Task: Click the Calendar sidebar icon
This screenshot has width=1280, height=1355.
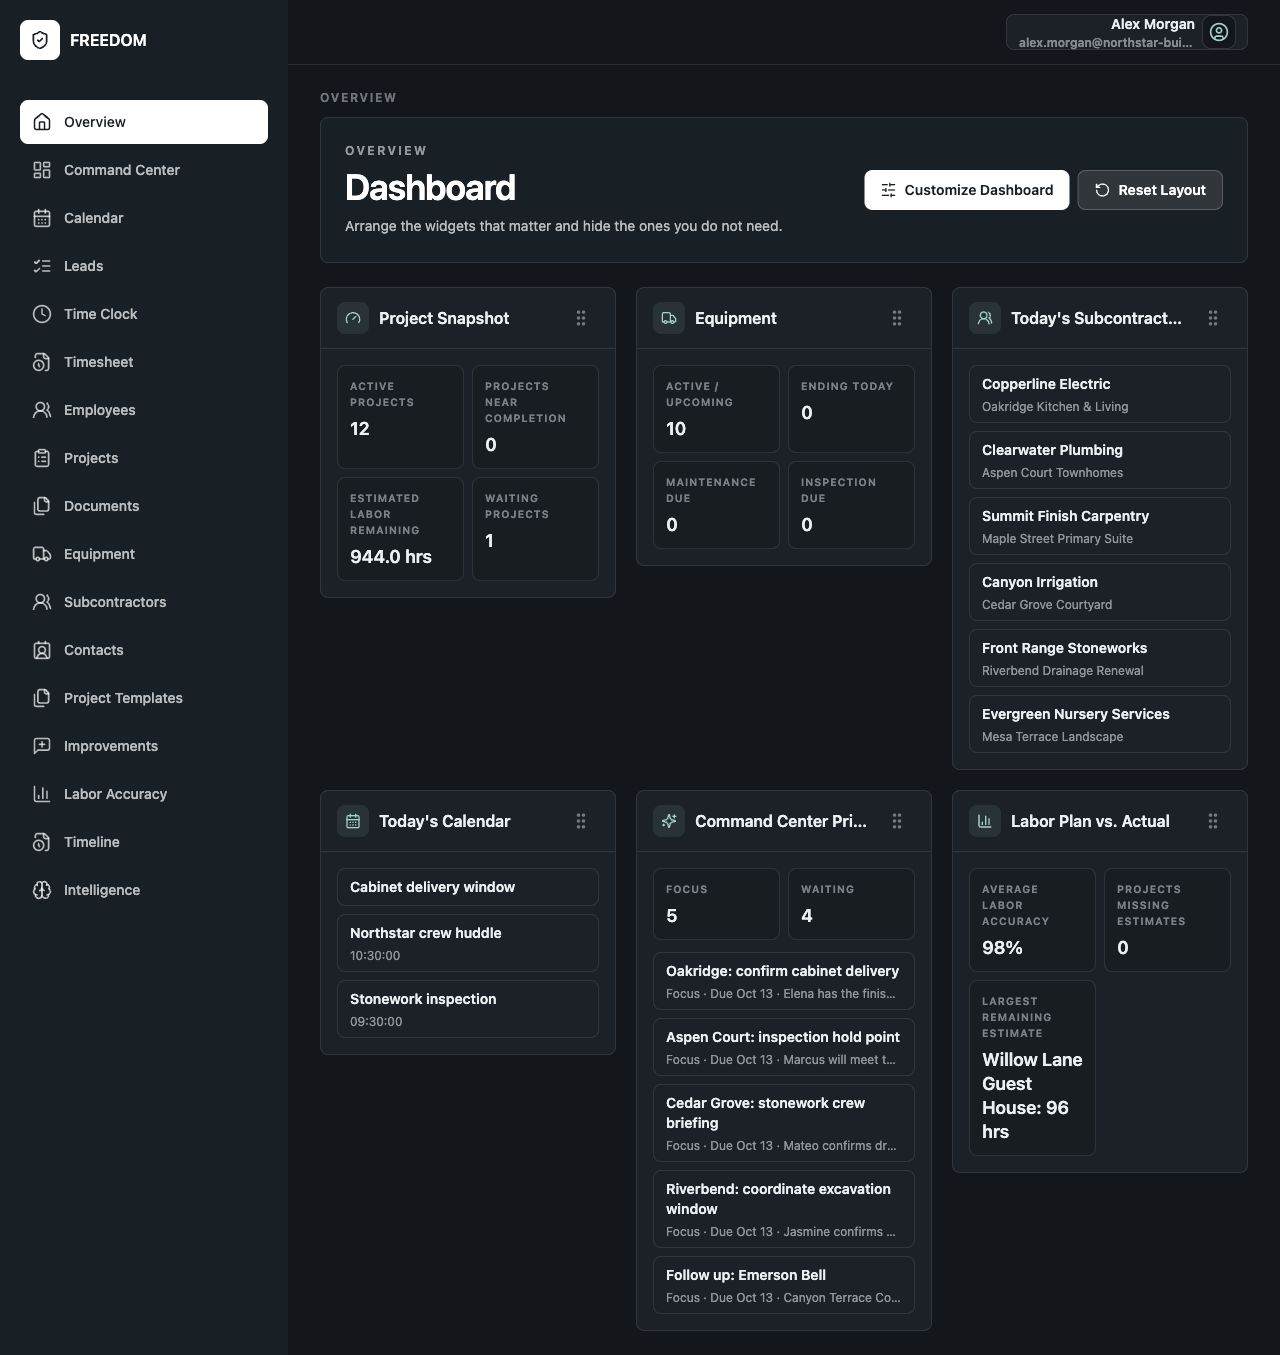Action: 42,218
